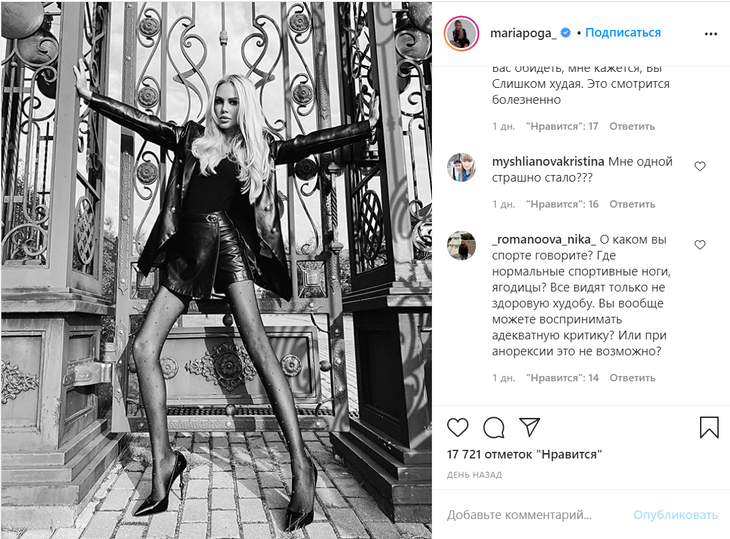Reply to _romanoova_nika_'s comment
Image resolution: width=730 pixels, height=539 pixels.
pos(632,377)
